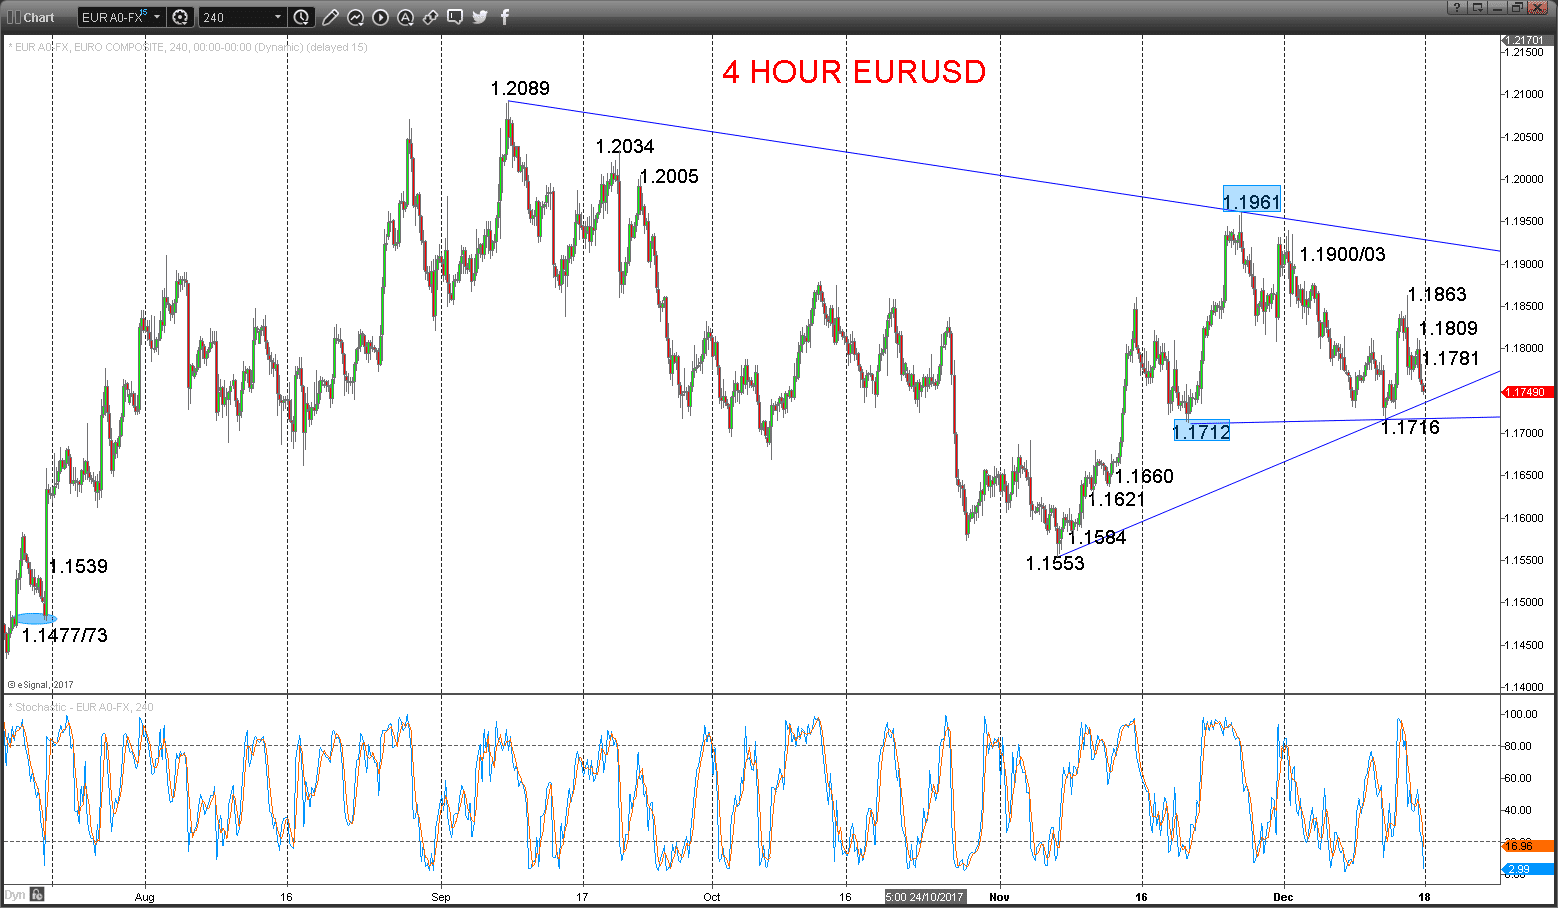This screenshot has height=908, width=1558.
Task: Click the Stochastic study label
Action: (x=81, y=707)
